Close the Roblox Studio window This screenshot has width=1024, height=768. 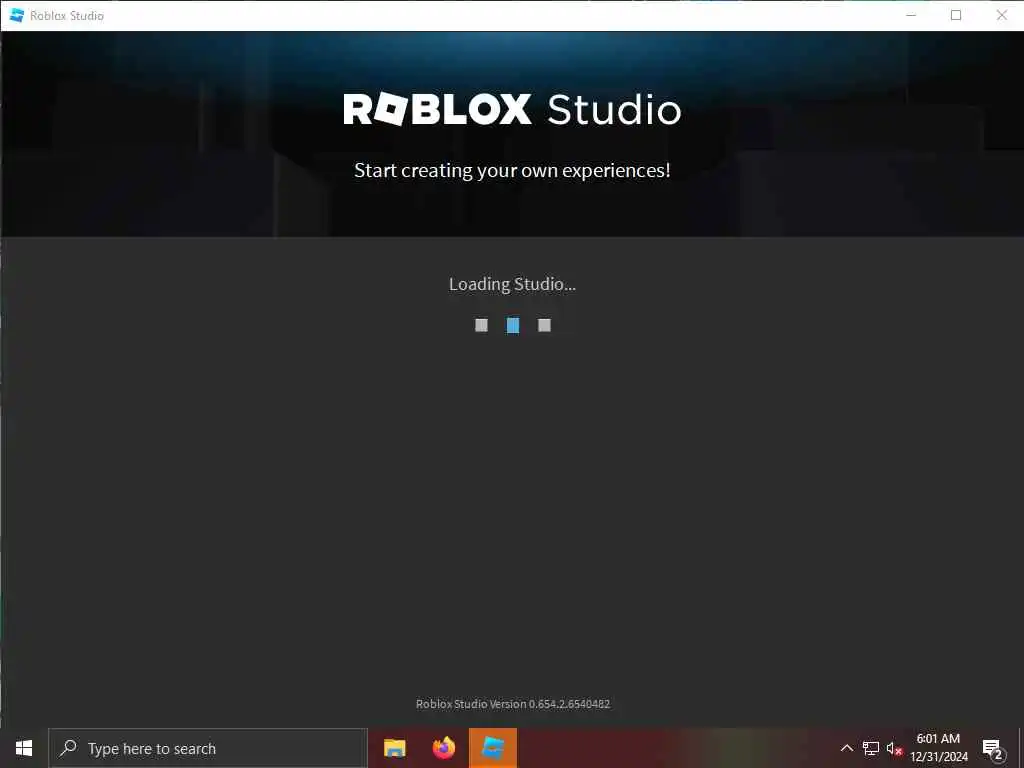(x=1002, y=15)
